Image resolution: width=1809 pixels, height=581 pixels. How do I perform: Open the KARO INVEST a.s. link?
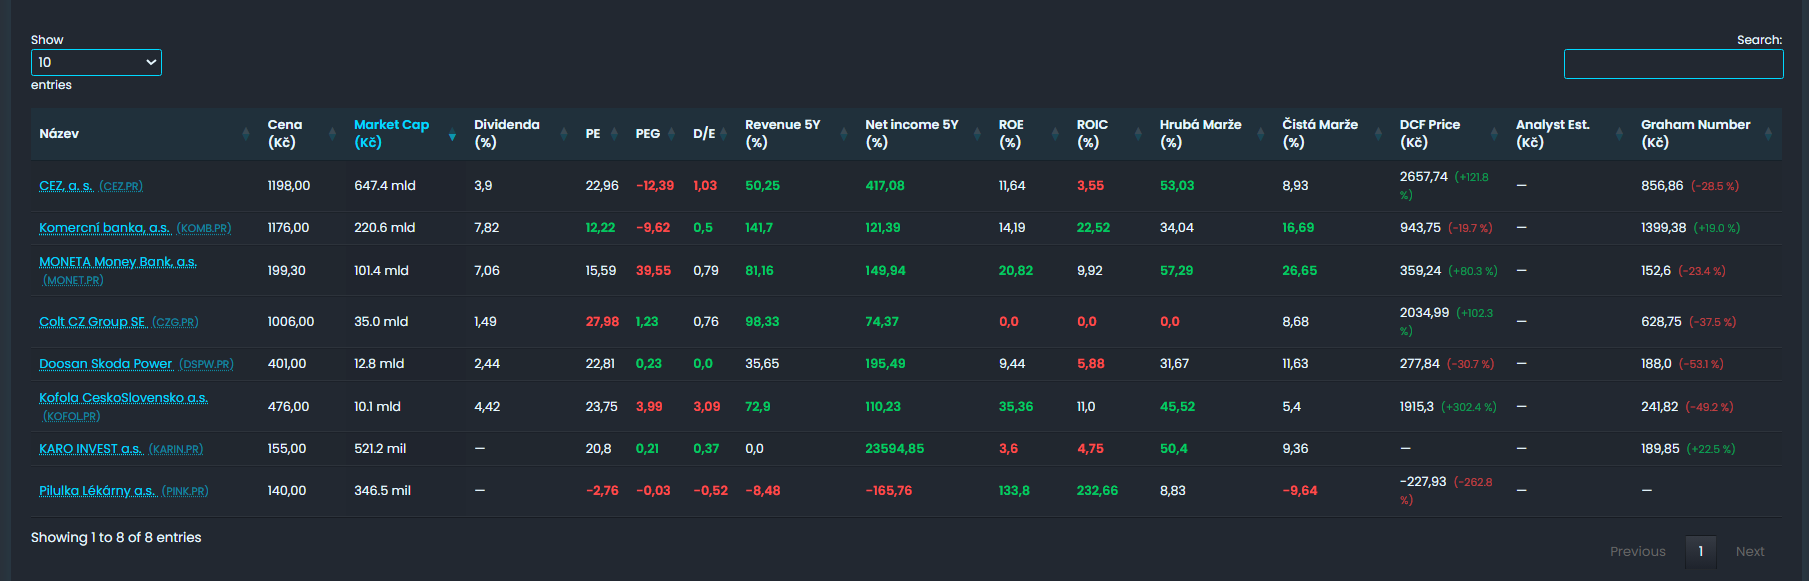click(91, 449)
